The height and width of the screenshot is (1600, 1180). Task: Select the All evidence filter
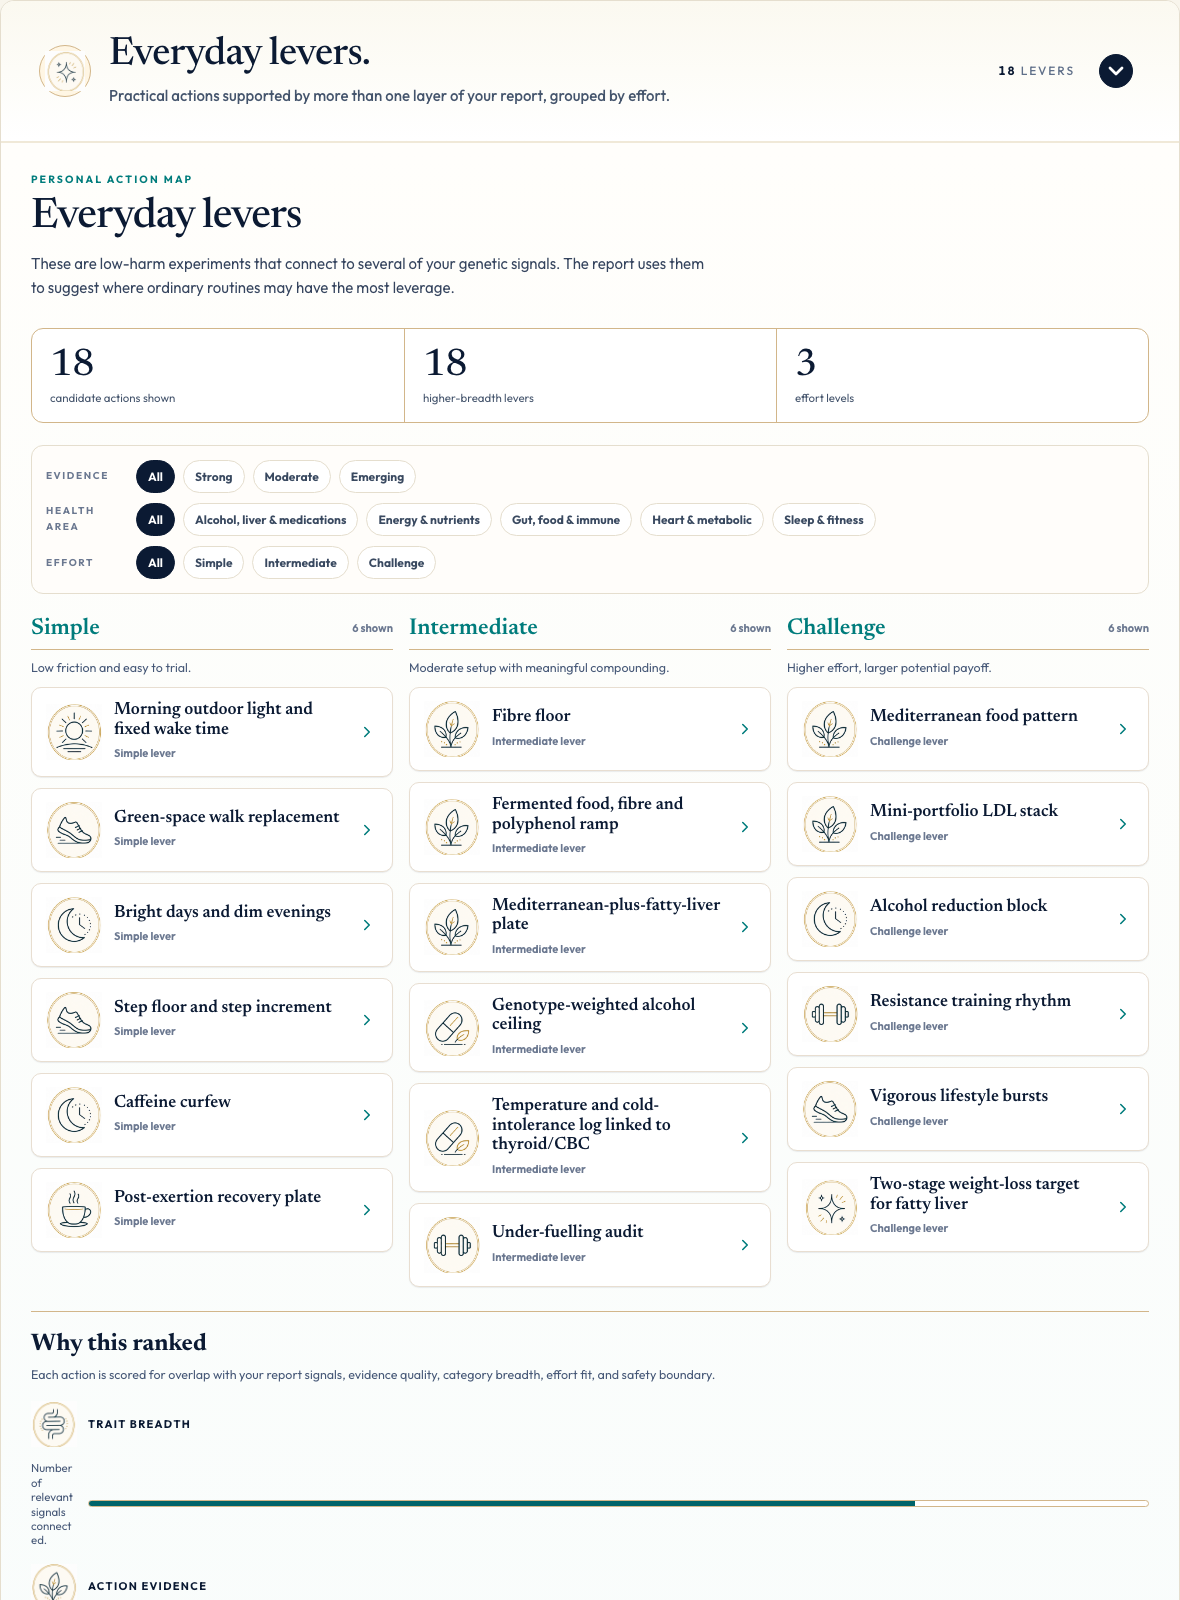[x=155, y=477]
